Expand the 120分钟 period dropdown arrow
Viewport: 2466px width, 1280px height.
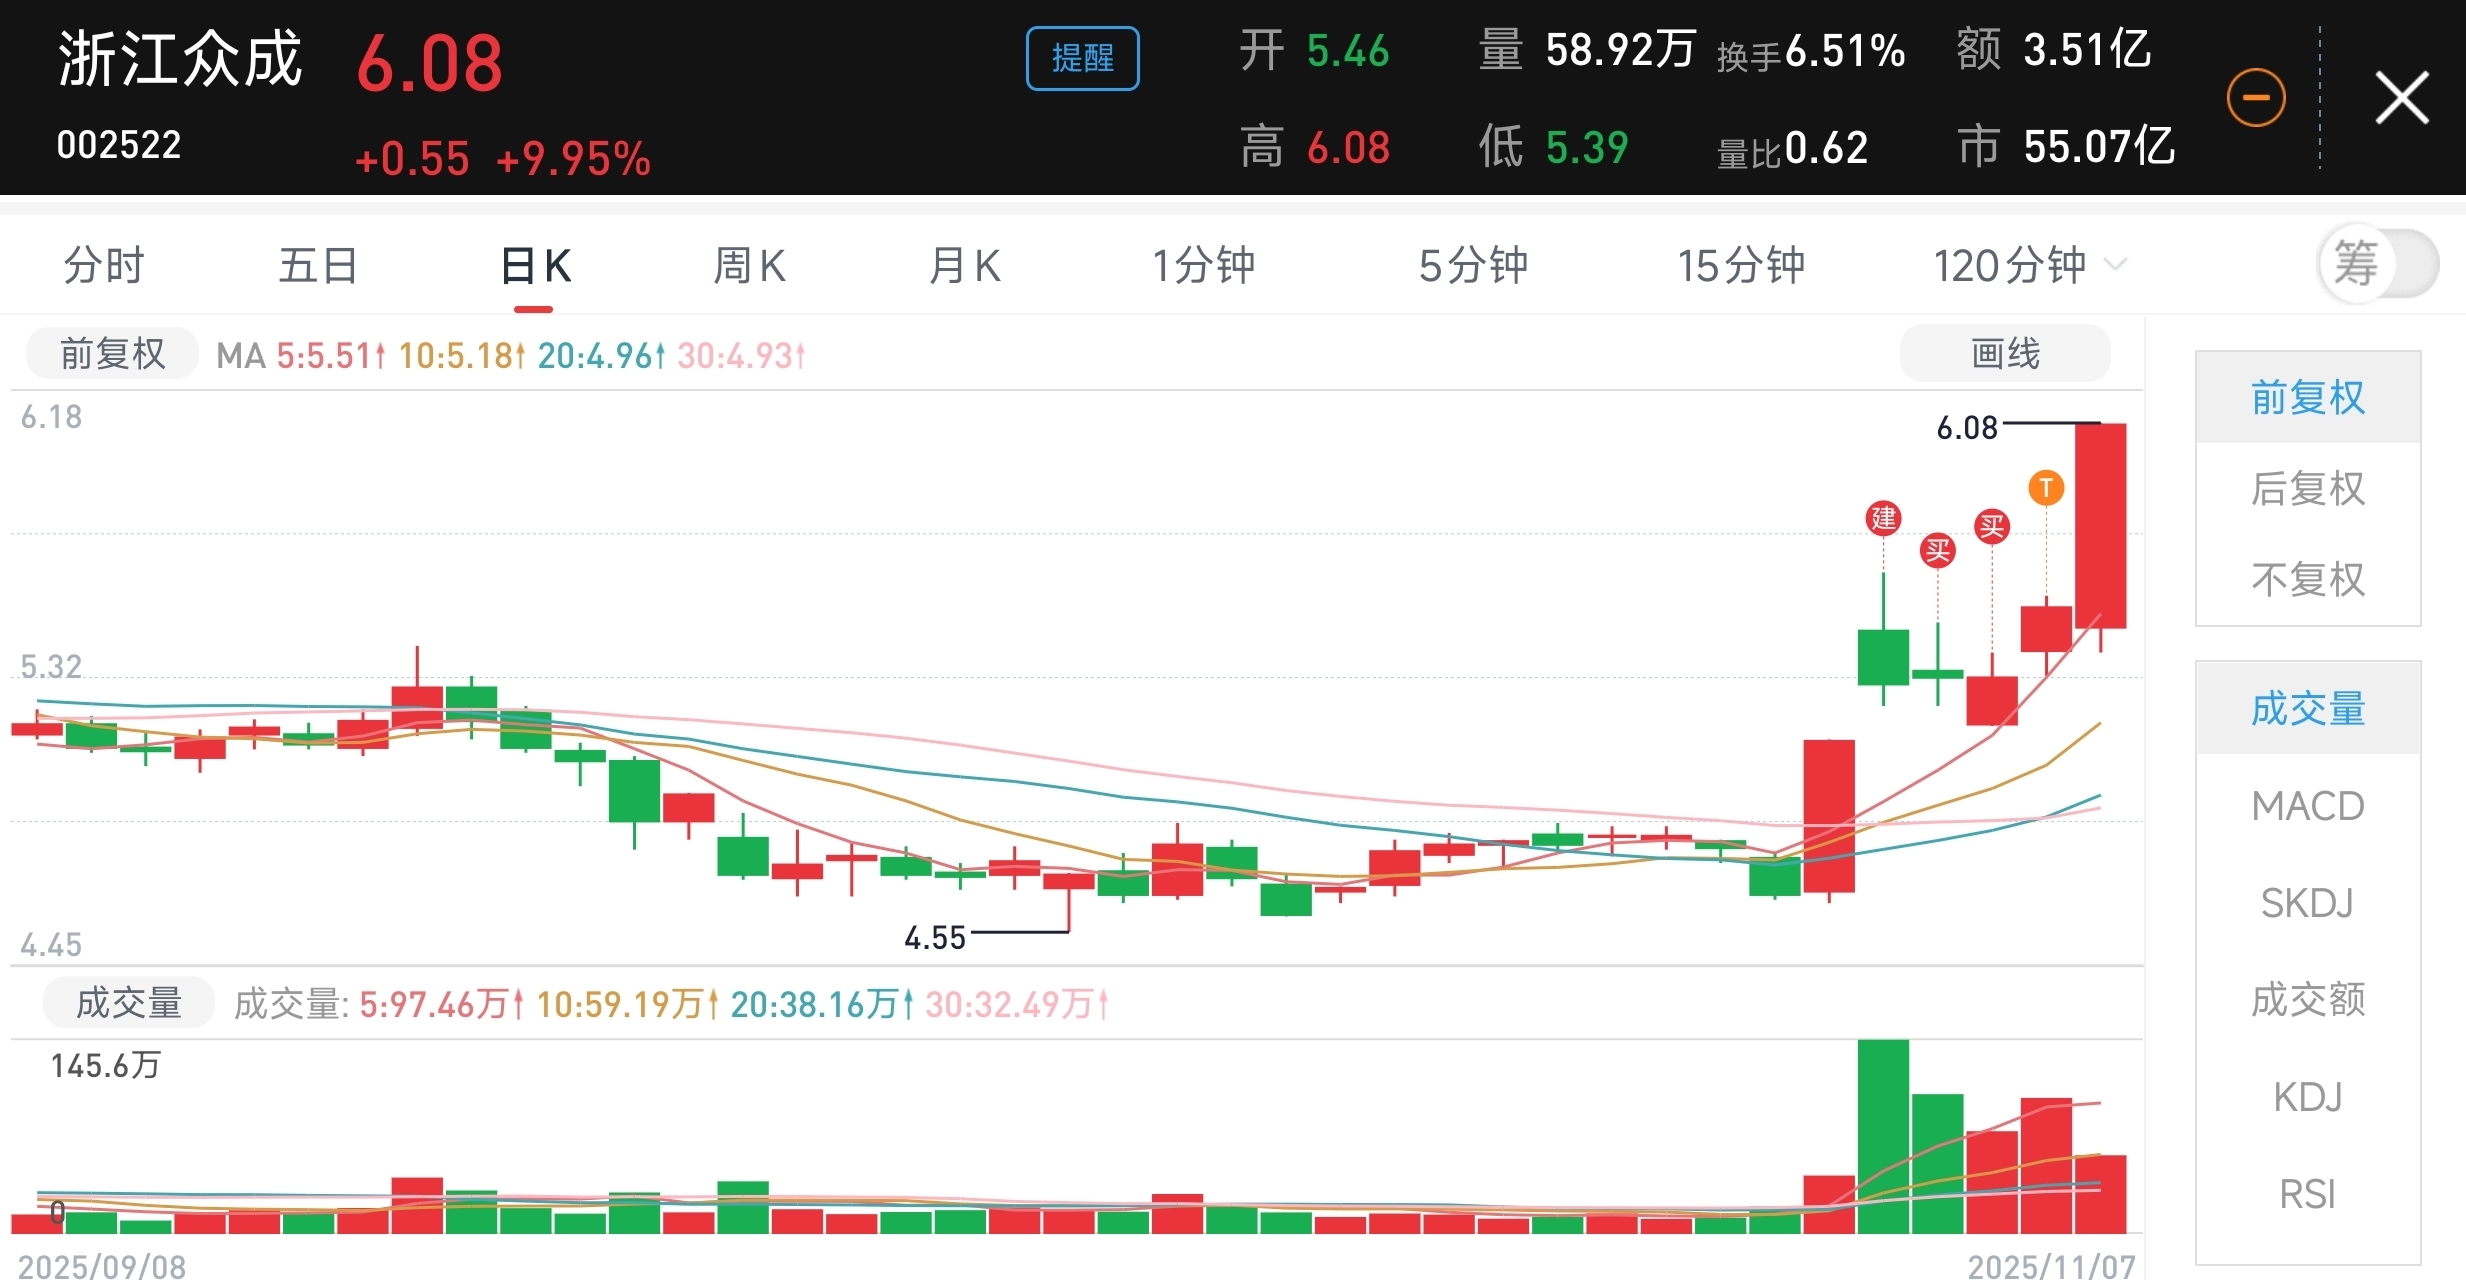(2115, 265)
